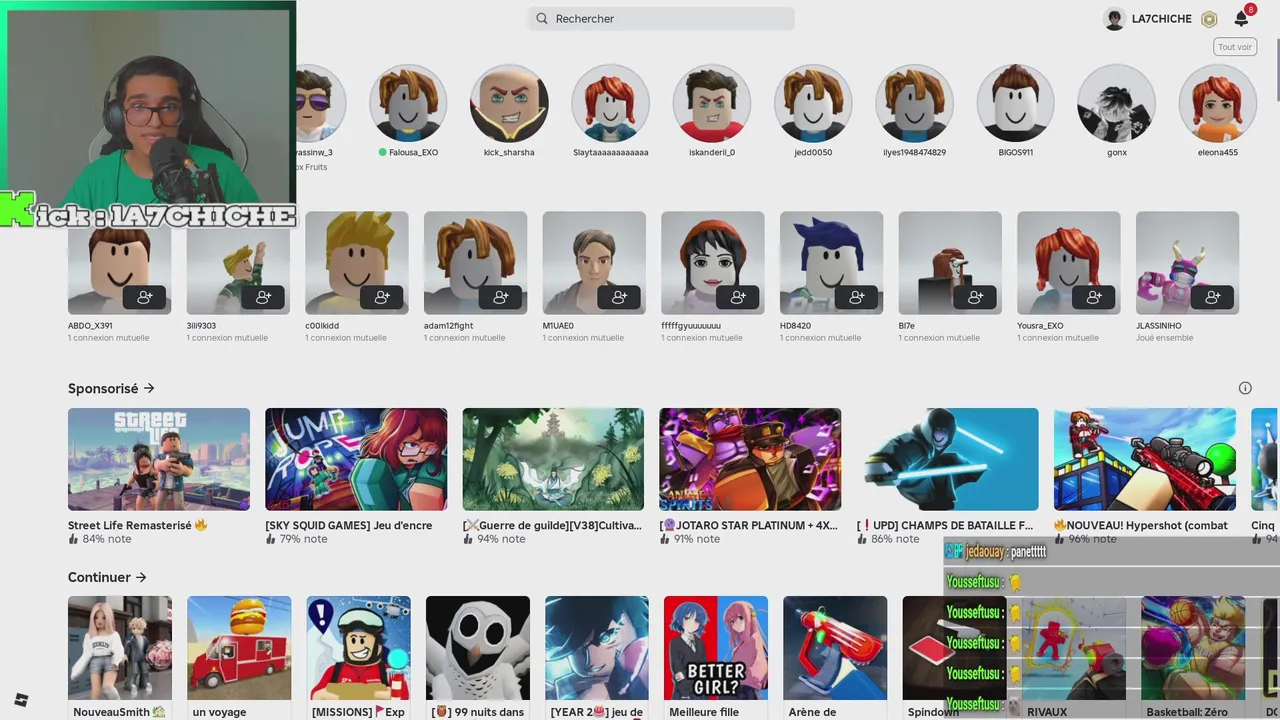Click the Rechercher search field
The height and width of the screenshot is (720, 1280).
click(661, 19)
